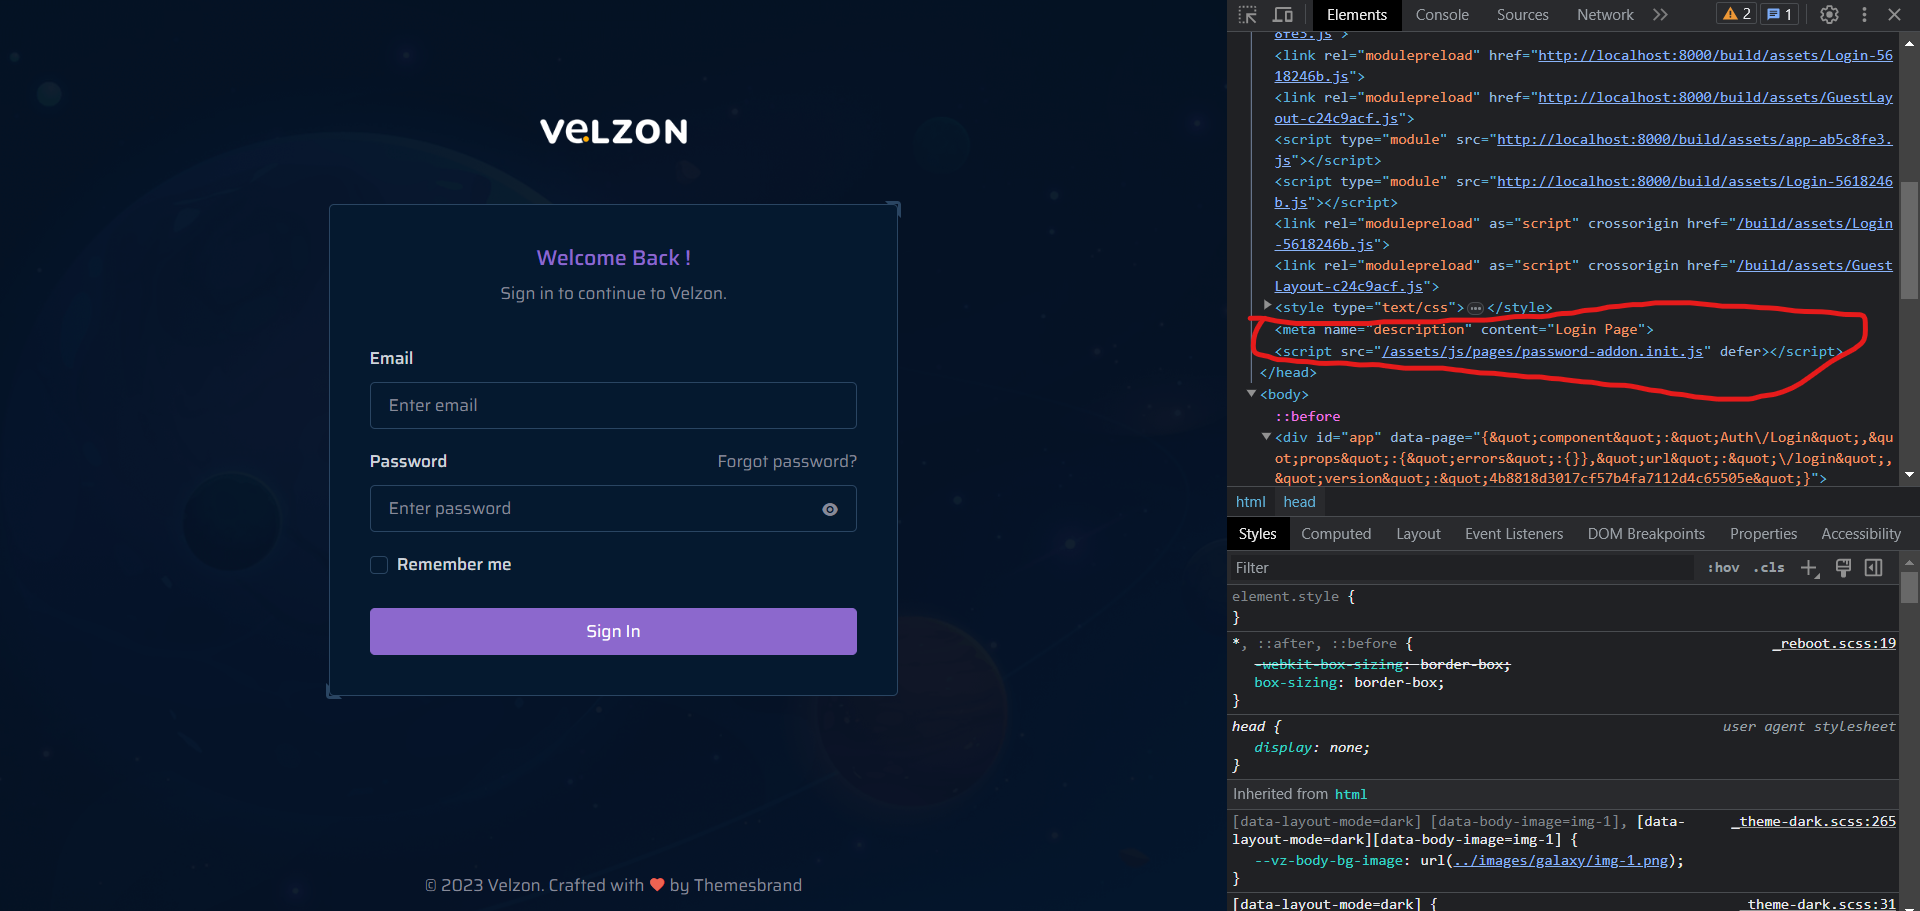Switch to the Elements tab

coord(1356,15)
